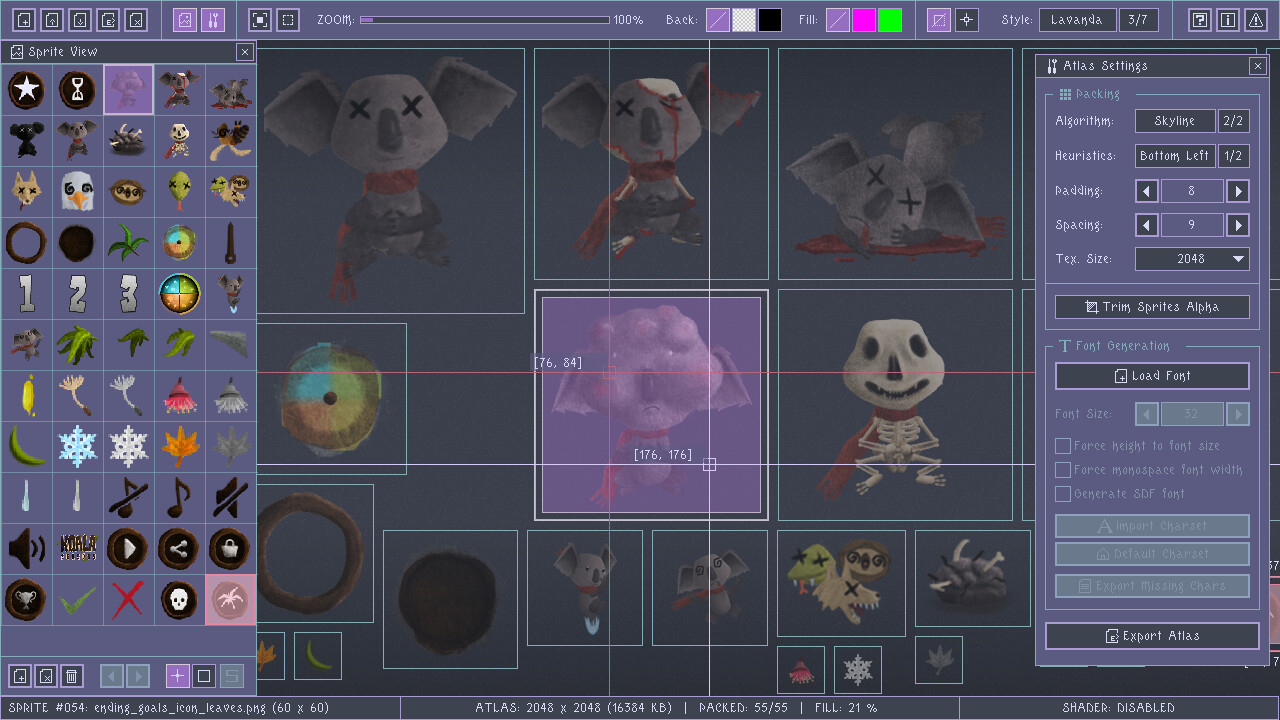The image size is (1280, 720).
Task: Increase Padding with the right stepper arrow
Action: click(x=1238, y=190)
